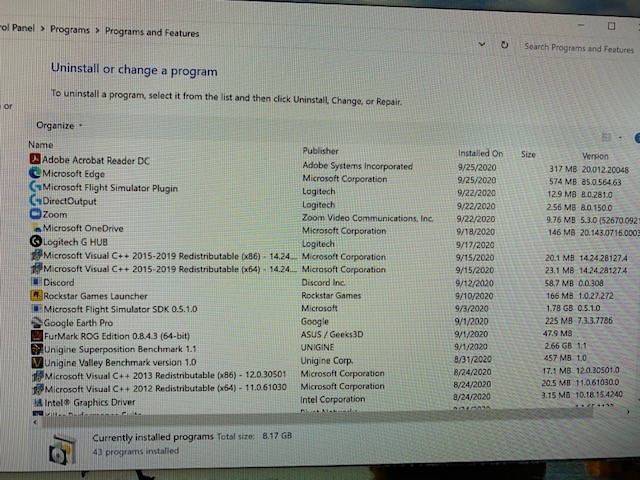Sort programs by Size column header
This screenshot has width=640, height=480.
point(528,154)
